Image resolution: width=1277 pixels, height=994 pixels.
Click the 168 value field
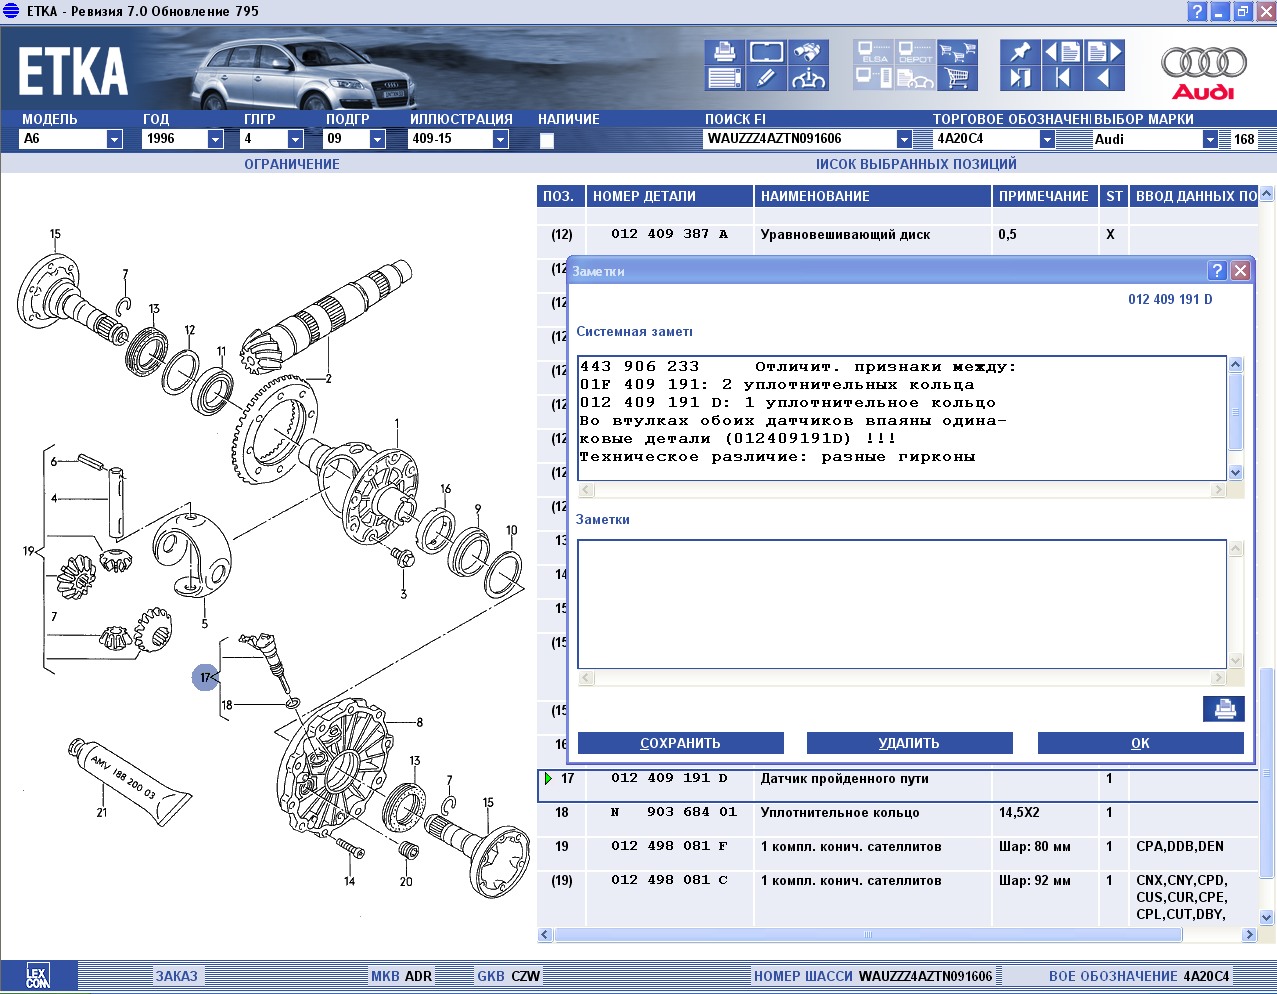coord(1244,139)
